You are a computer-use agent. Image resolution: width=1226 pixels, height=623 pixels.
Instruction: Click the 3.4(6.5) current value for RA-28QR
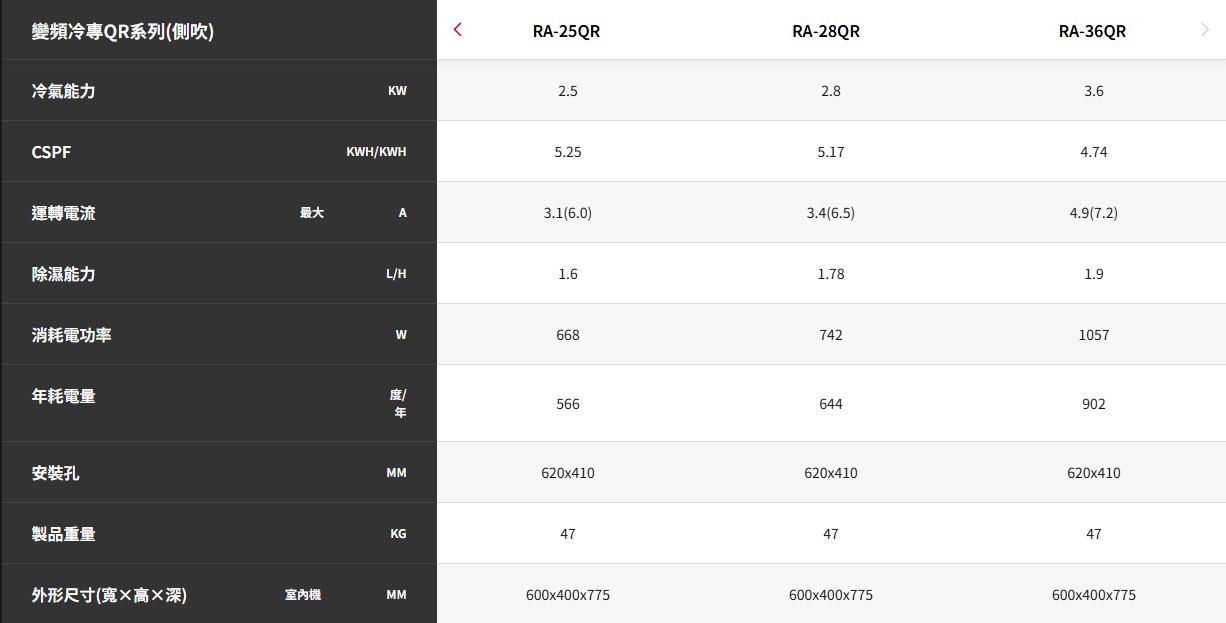click(x=830, y=213)
